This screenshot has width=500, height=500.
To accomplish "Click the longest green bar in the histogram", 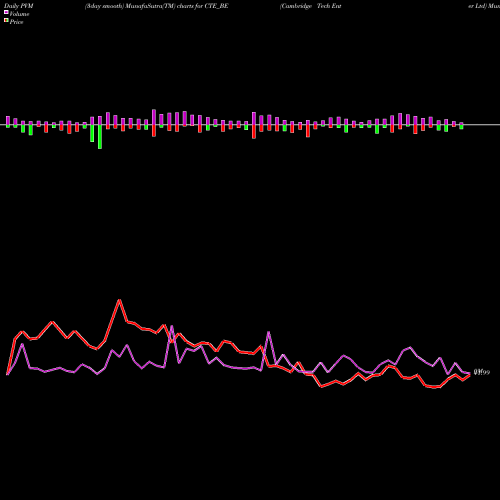I will (100, 137).
